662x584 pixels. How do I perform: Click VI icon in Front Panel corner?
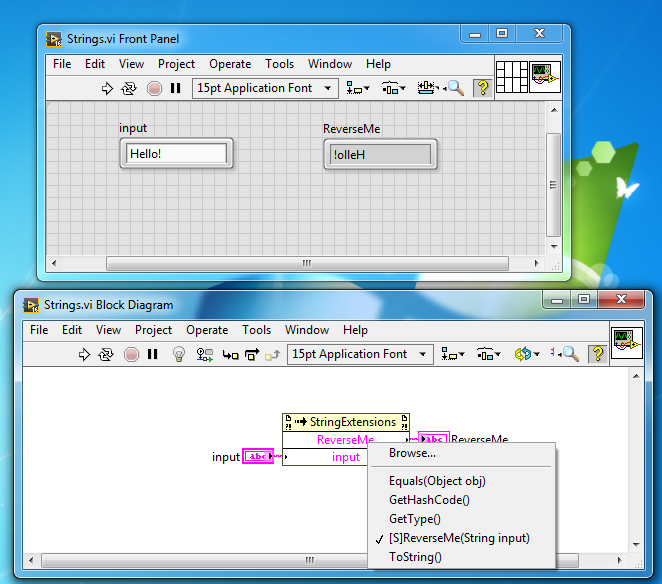pos(545,77)
